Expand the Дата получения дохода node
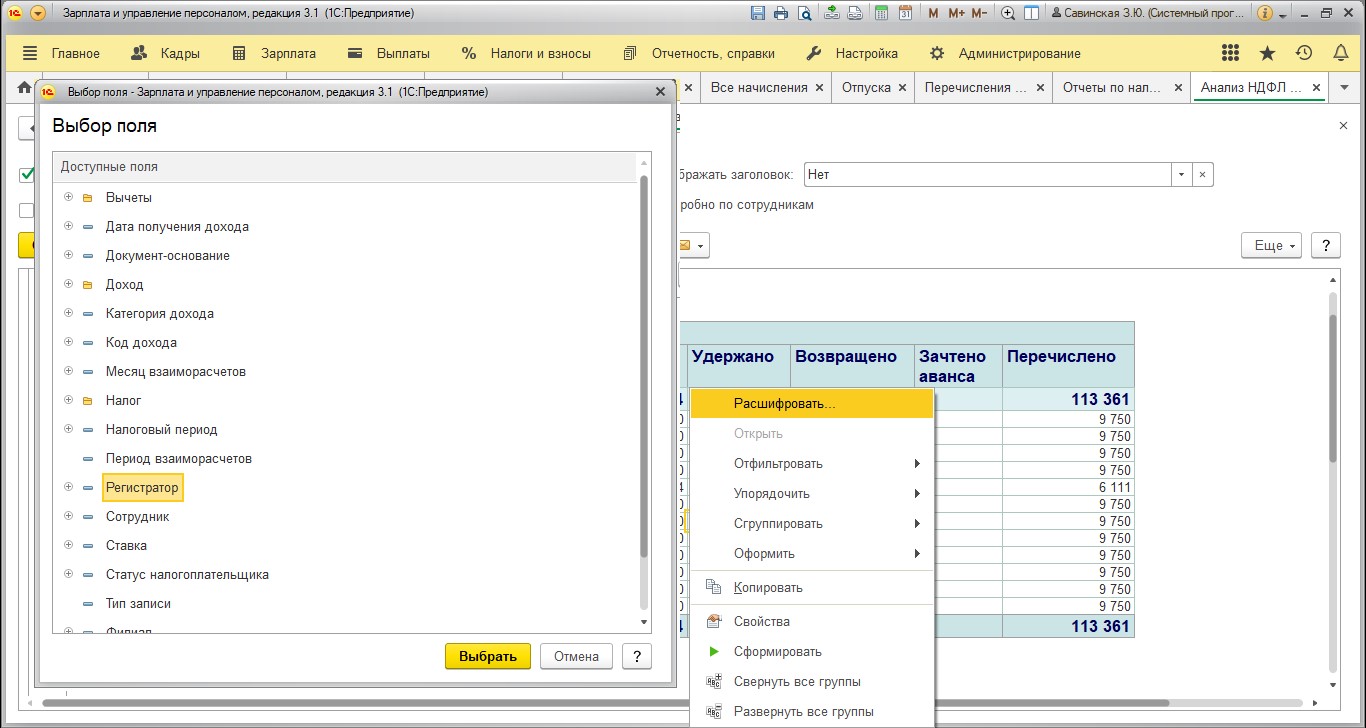 68,226
